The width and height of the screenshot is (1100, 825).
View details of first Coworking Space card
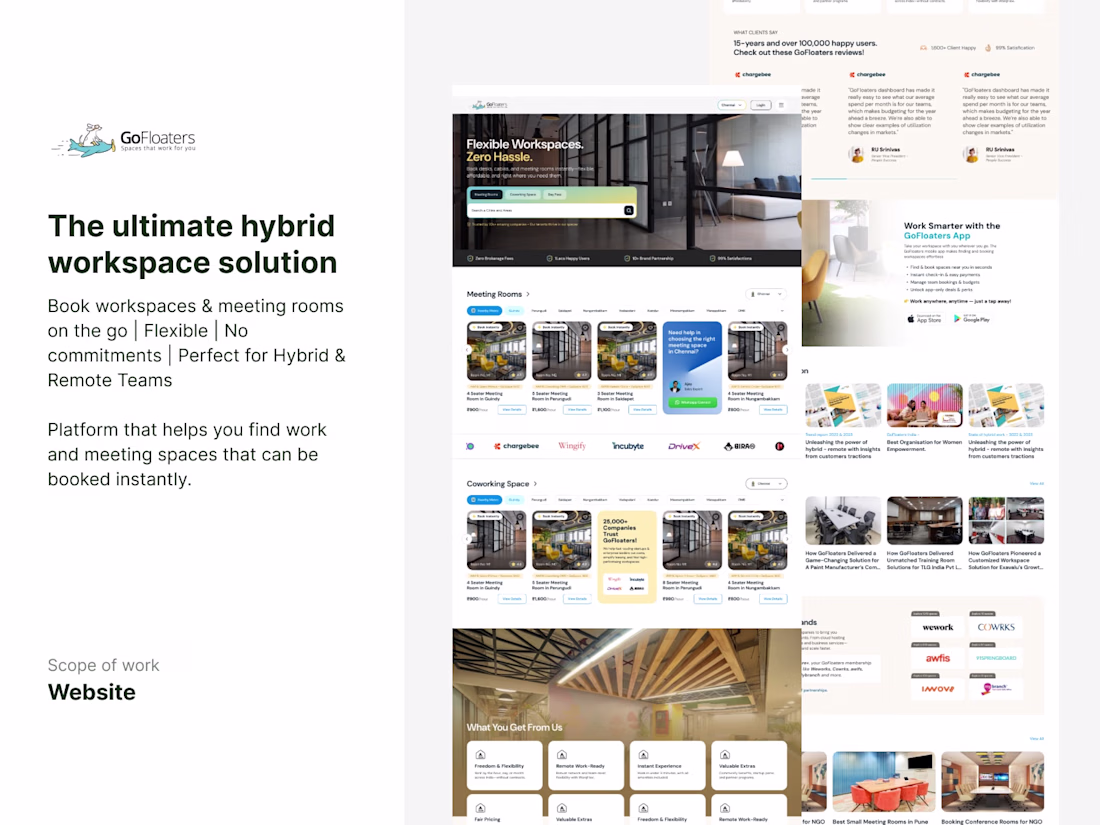tap(511, 599)
